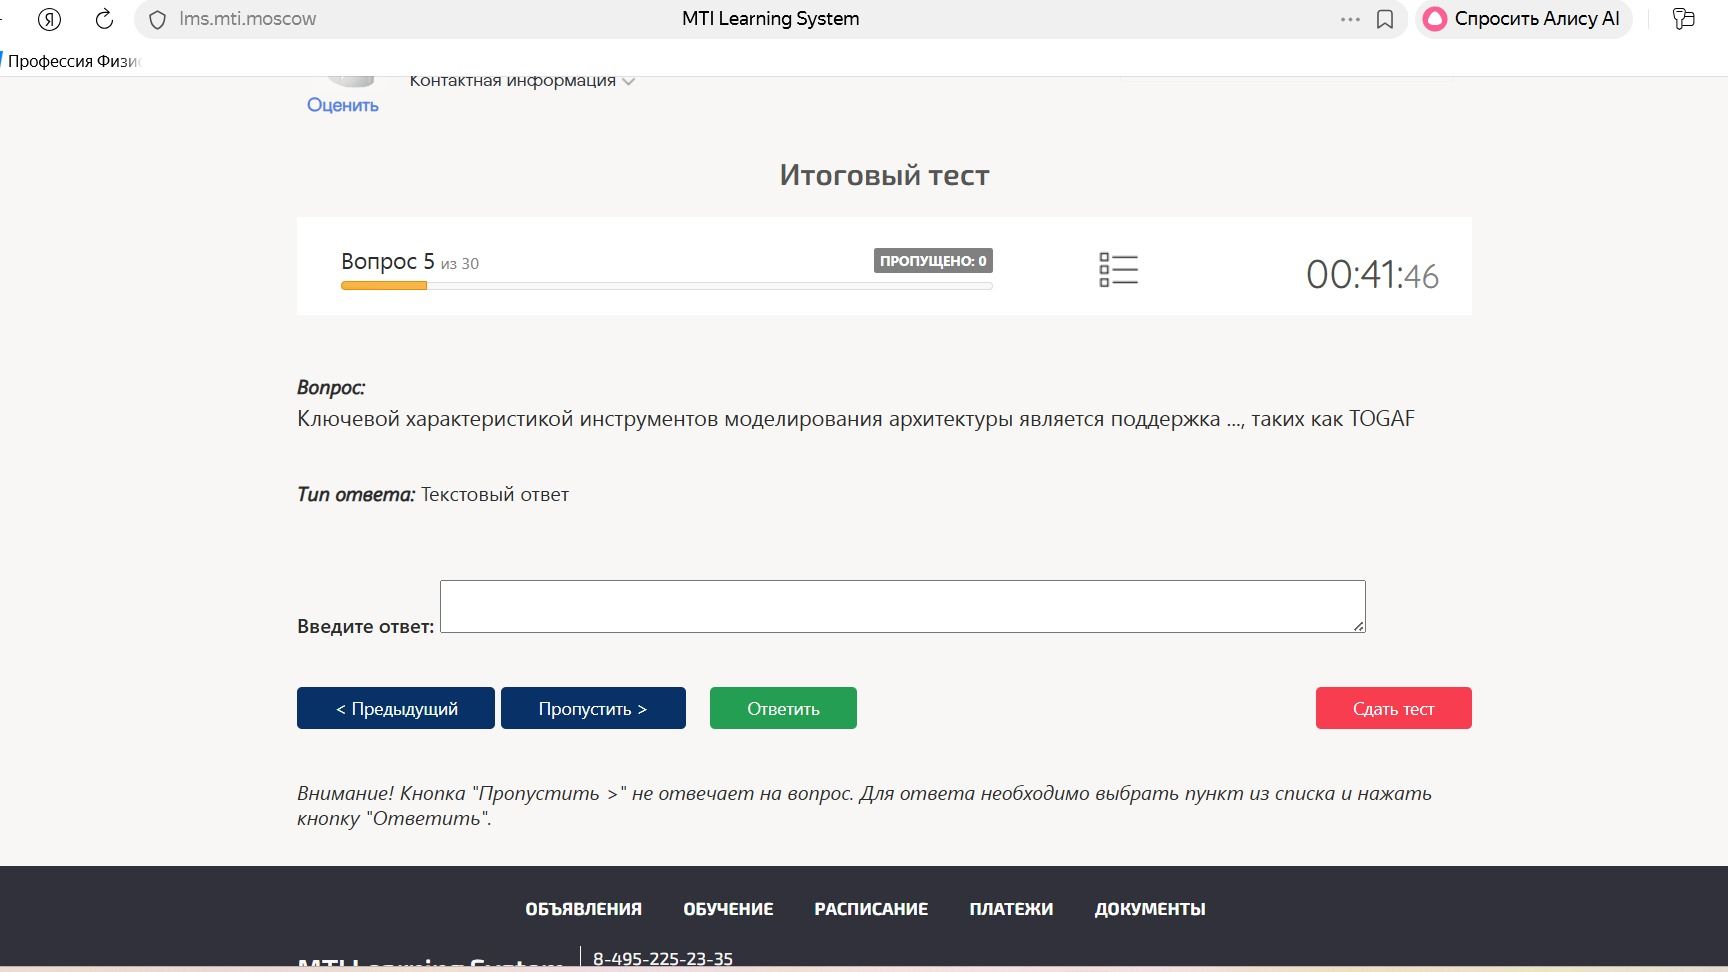Open the Расписание footer menu item
1728x972 pixels.
pos(871,909)
